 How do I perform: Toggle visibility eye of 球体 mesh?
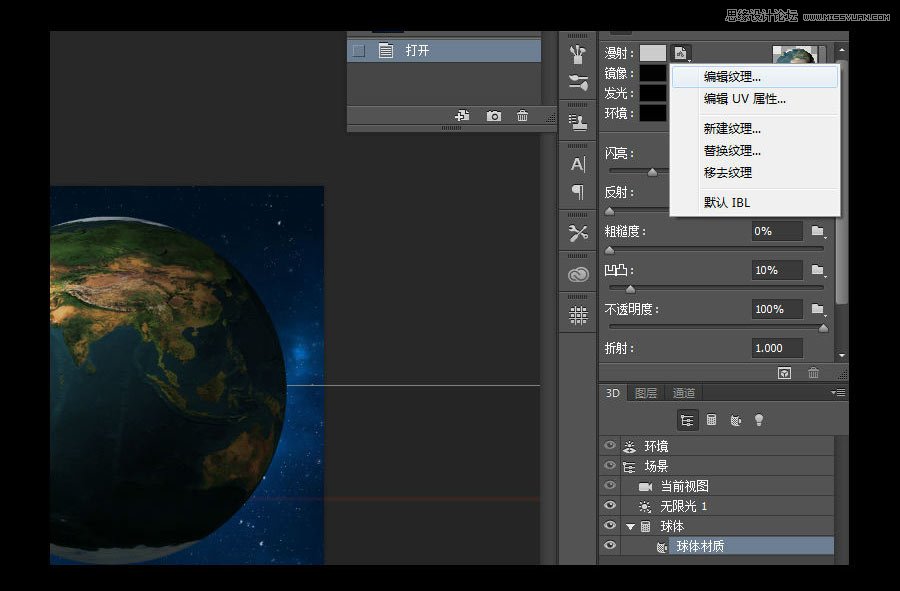tap(610, 525)
